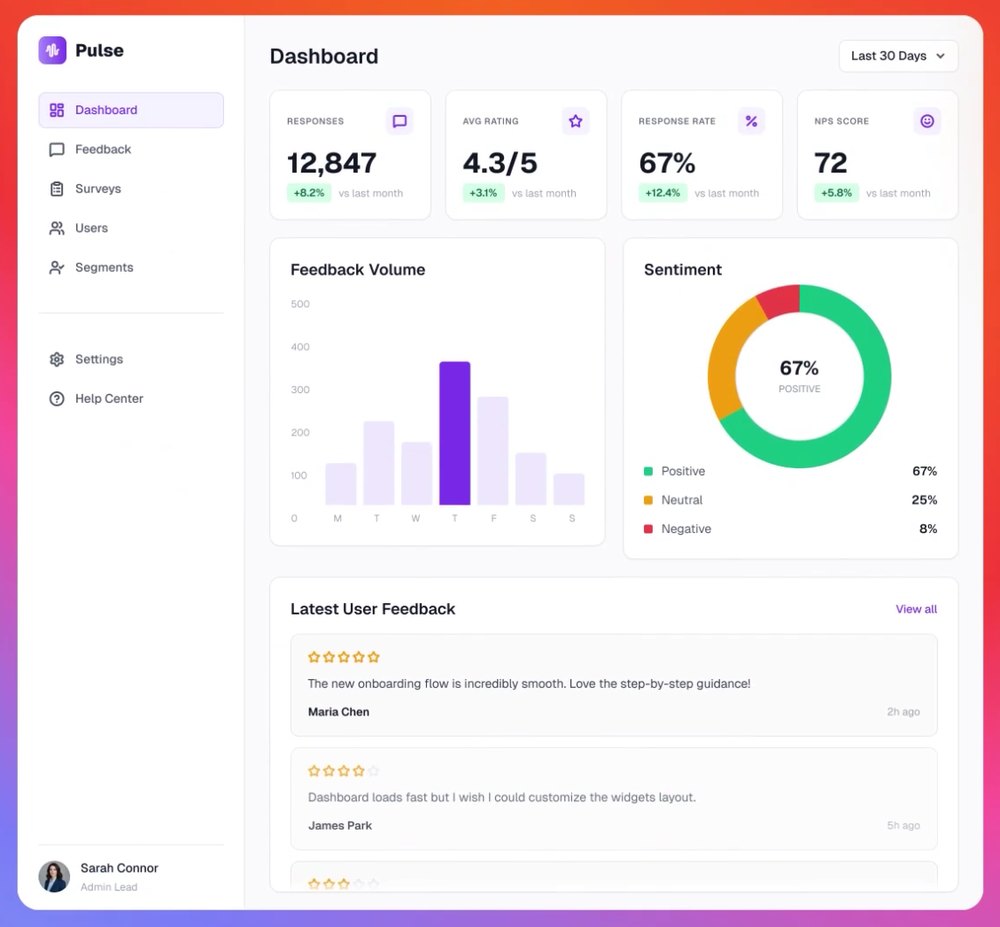Viewport: 1000px width, 927px height.
Task: Click the Admin Lead role label
Action: (x=109, y=887)
